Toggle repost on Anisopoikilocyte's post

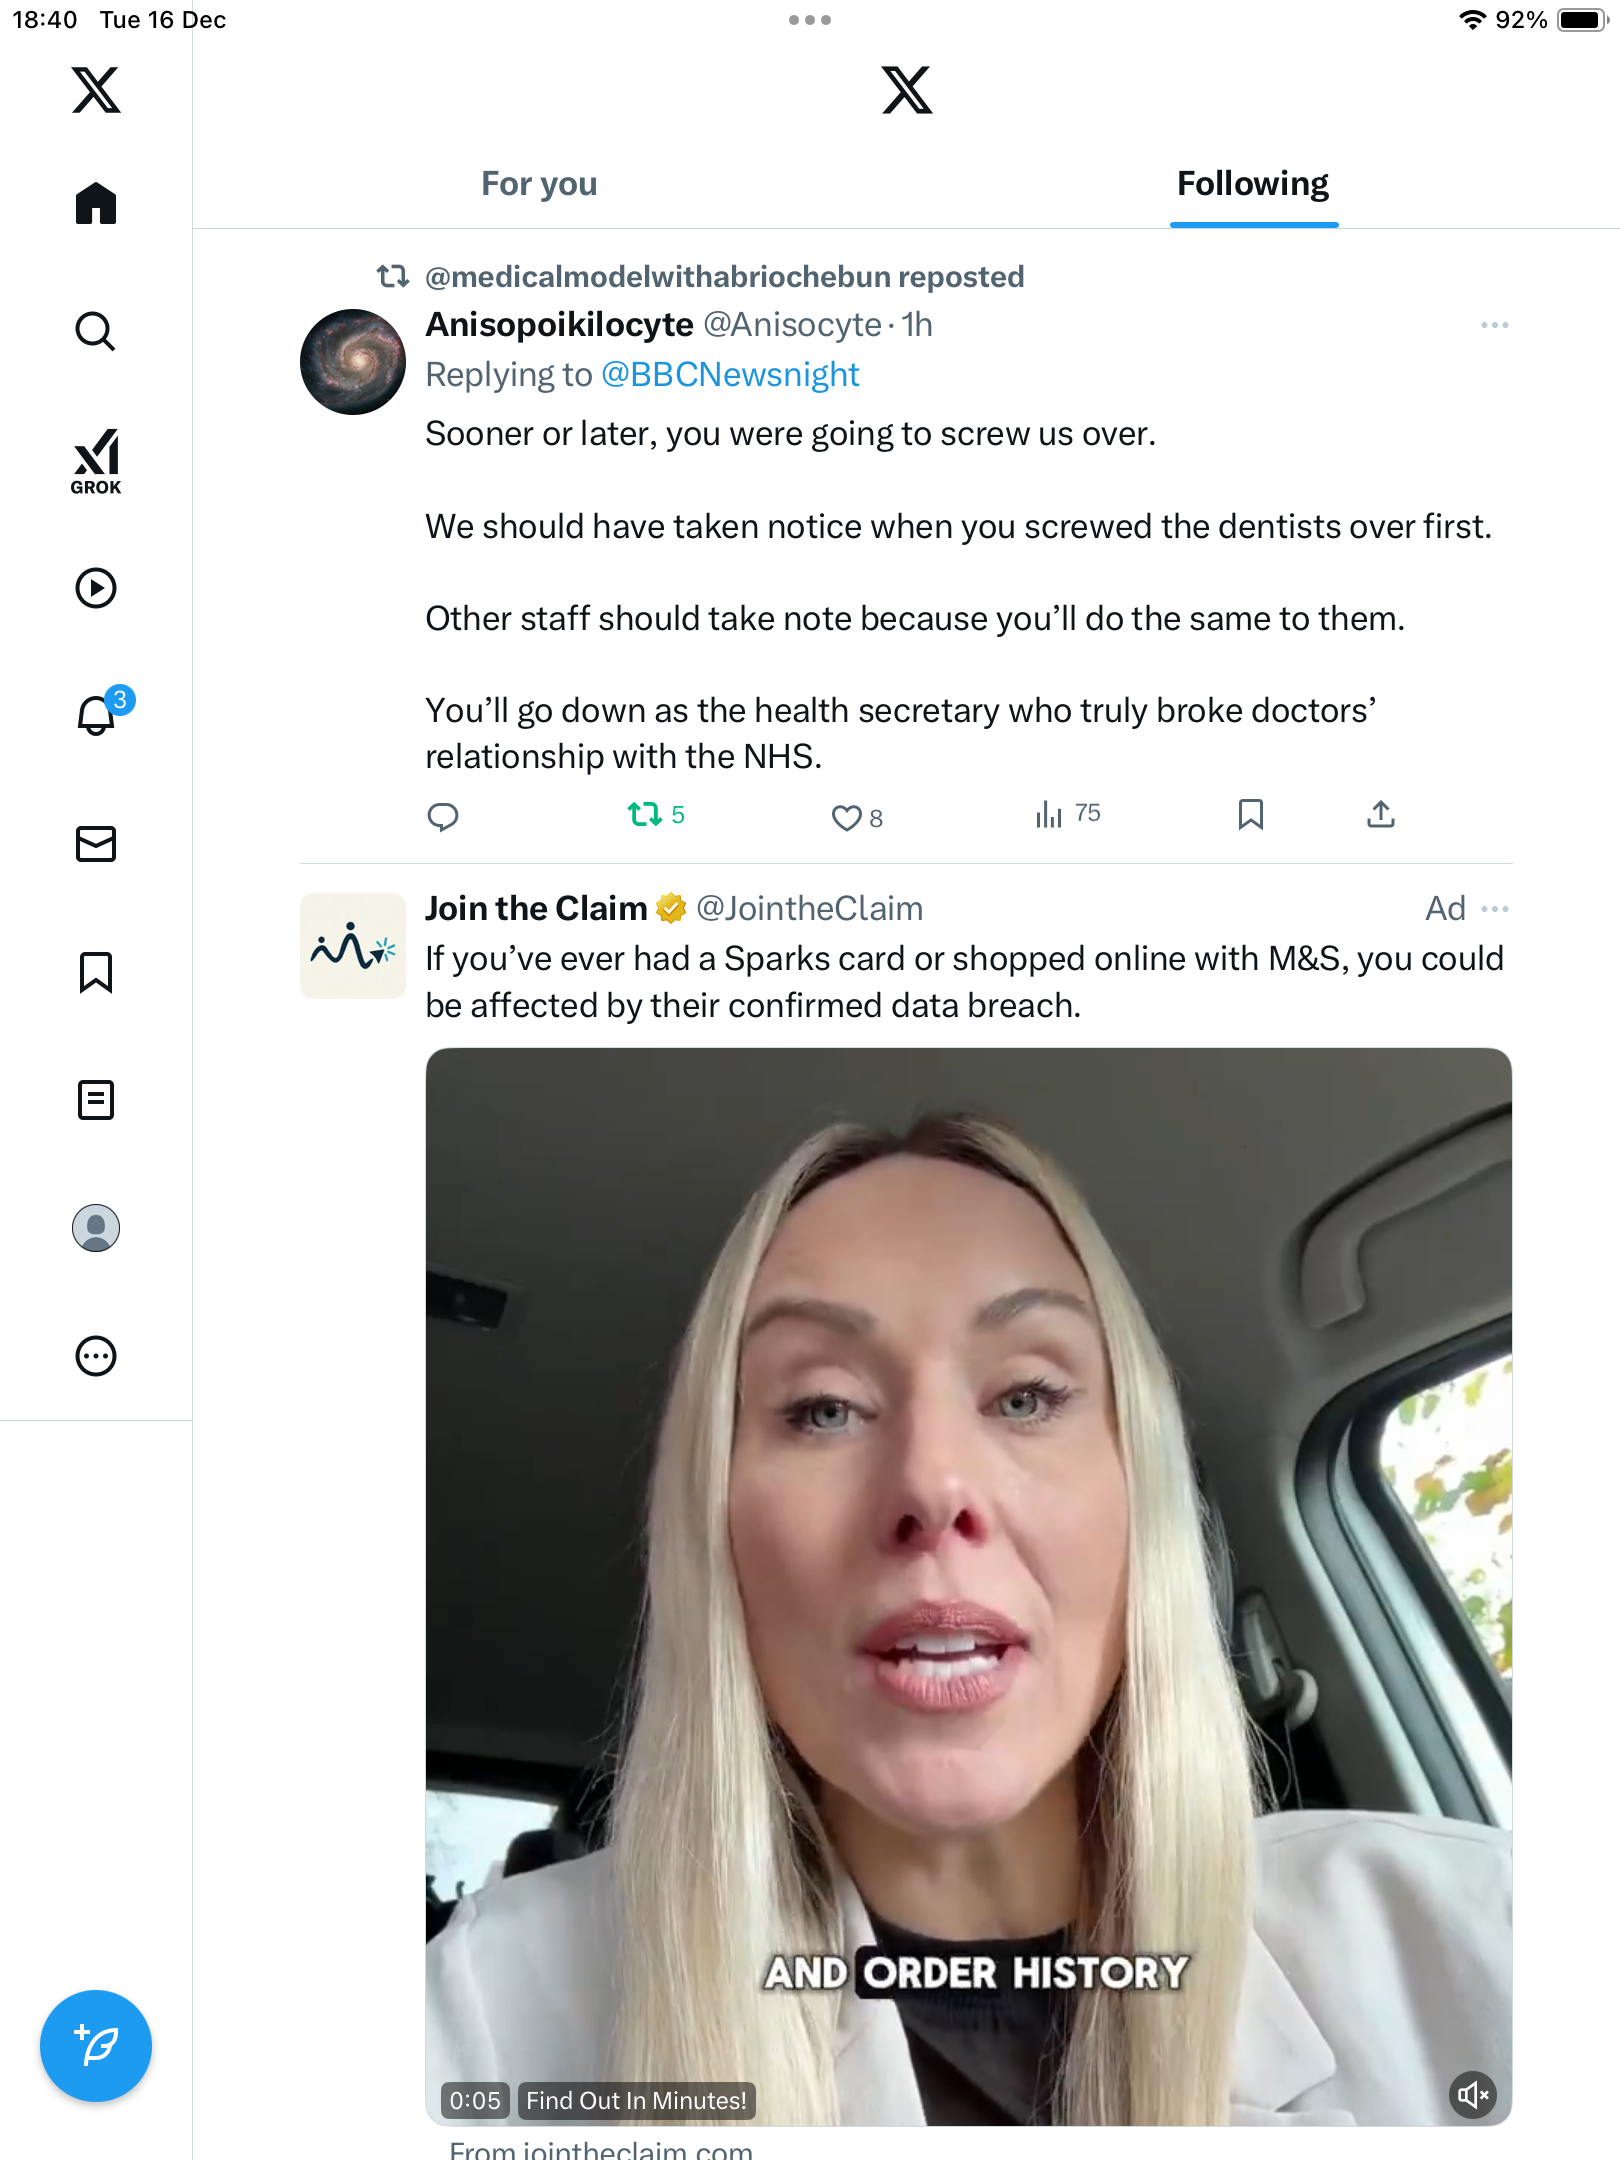645,815
